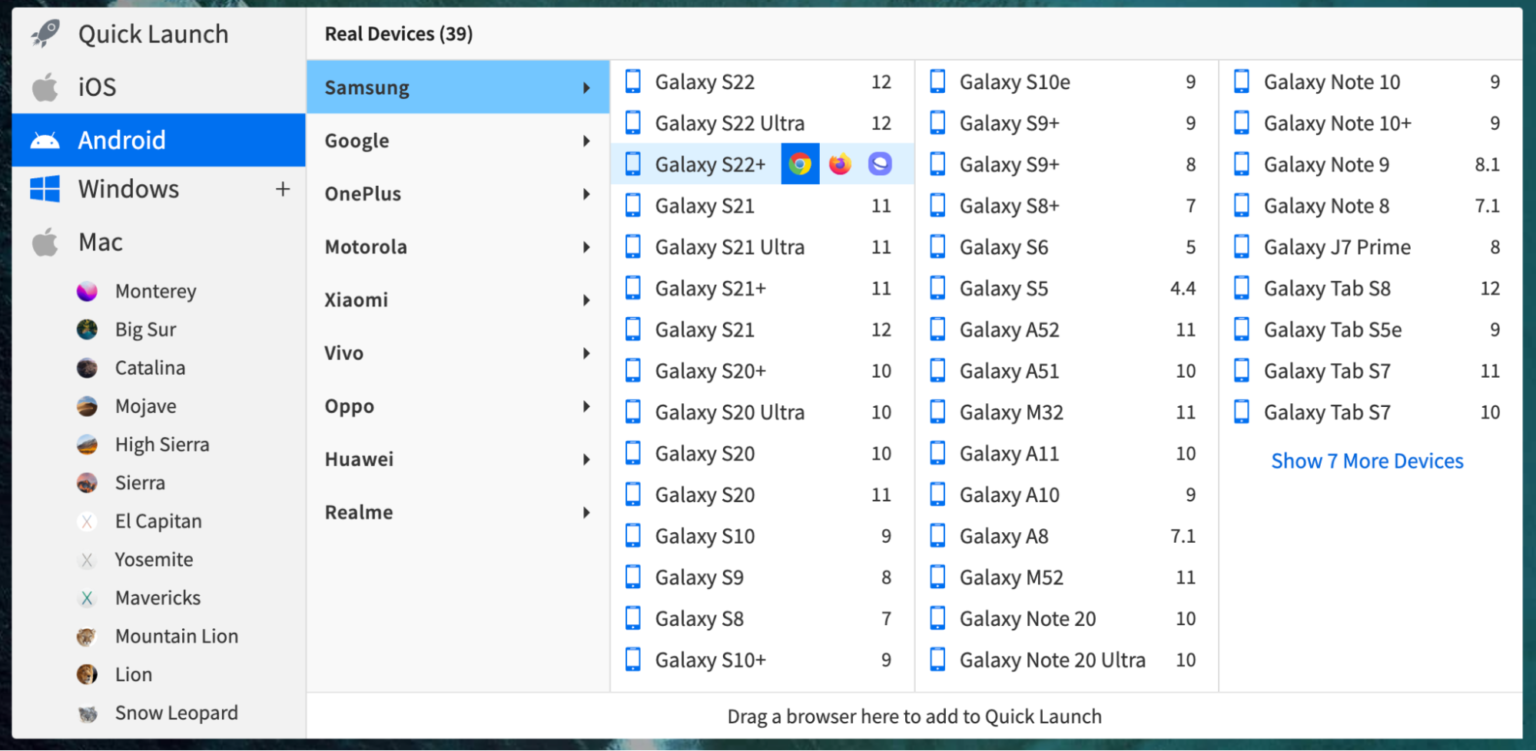Viewport: 1536px width, 751px height.
Task: Click the Quick Launch rocket icon
Action: coord(43,33)
